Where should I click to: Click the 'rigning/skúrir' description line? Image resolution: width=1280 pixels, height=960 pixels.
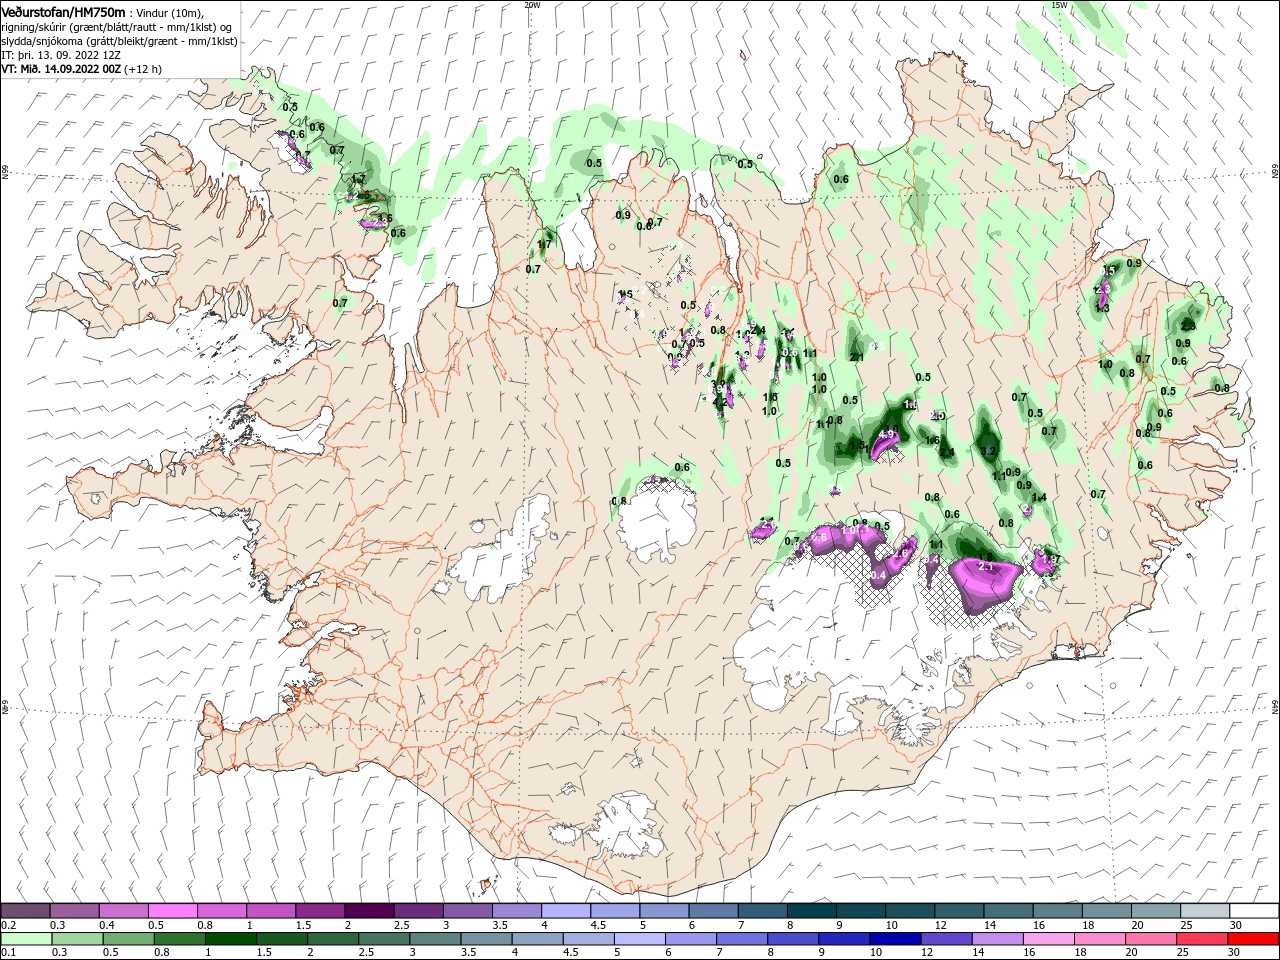[x=118, y=27]
